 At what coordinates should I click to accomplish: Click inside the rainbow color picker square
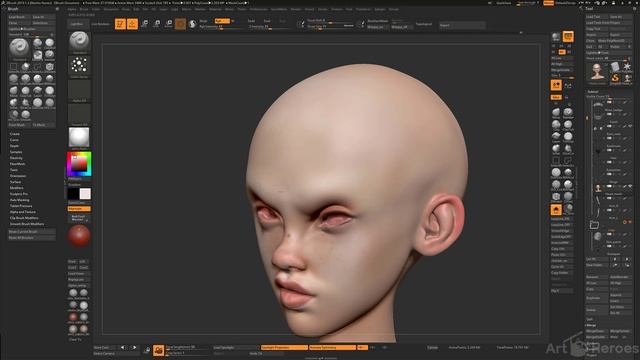[x=79, y=164]
